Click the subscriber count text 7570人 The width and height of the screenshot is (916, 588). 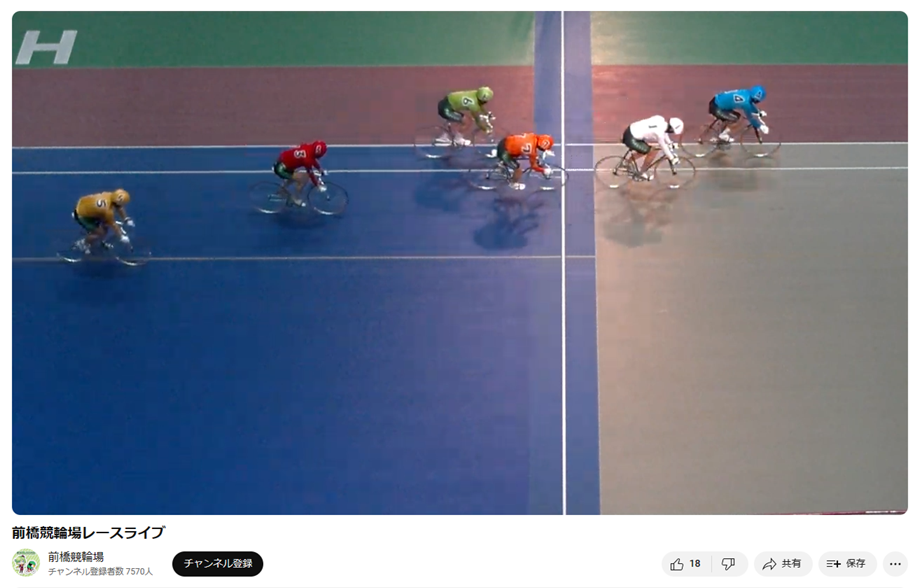click(139, 572)
